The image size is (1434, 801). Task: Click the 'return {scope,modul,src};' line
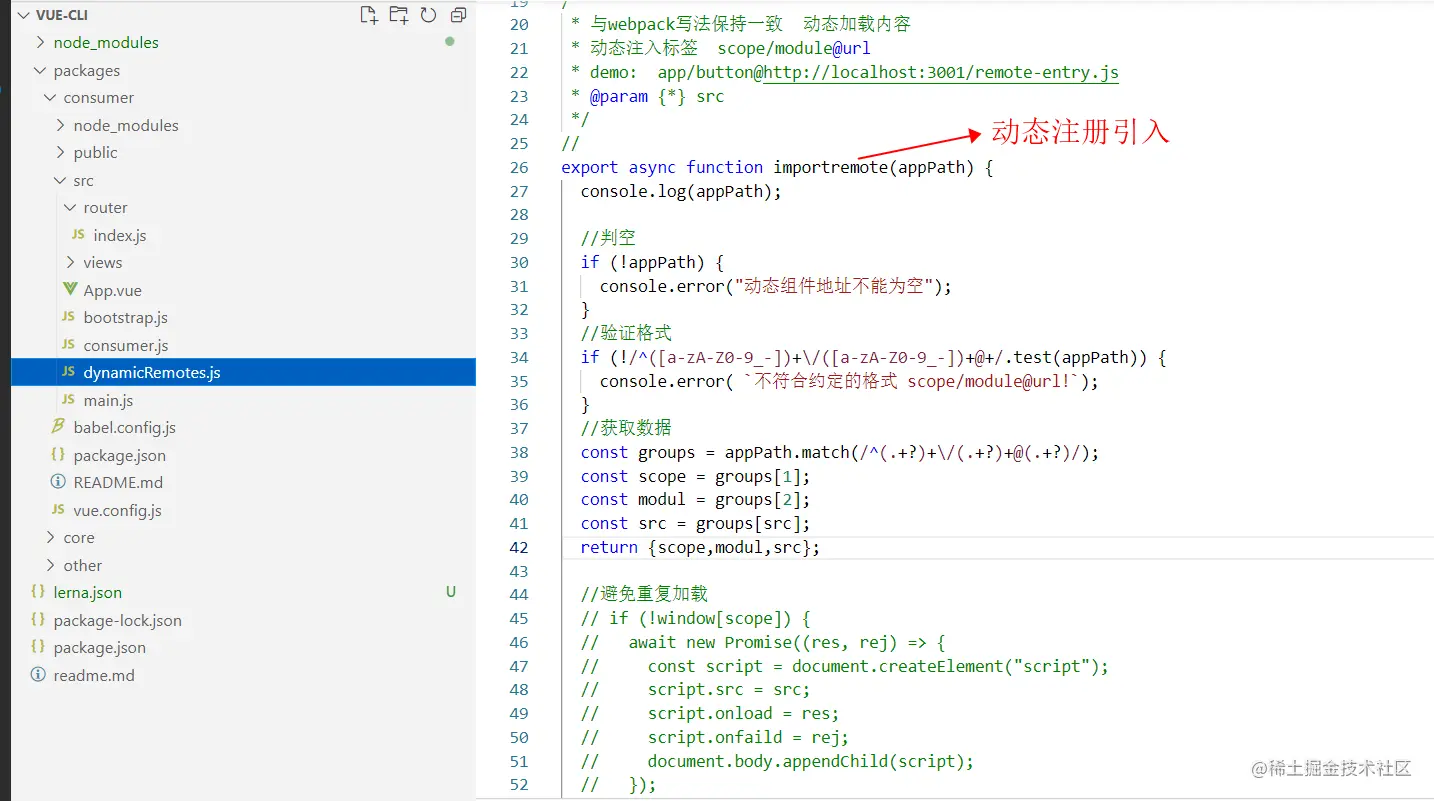[x=700, y=547]
